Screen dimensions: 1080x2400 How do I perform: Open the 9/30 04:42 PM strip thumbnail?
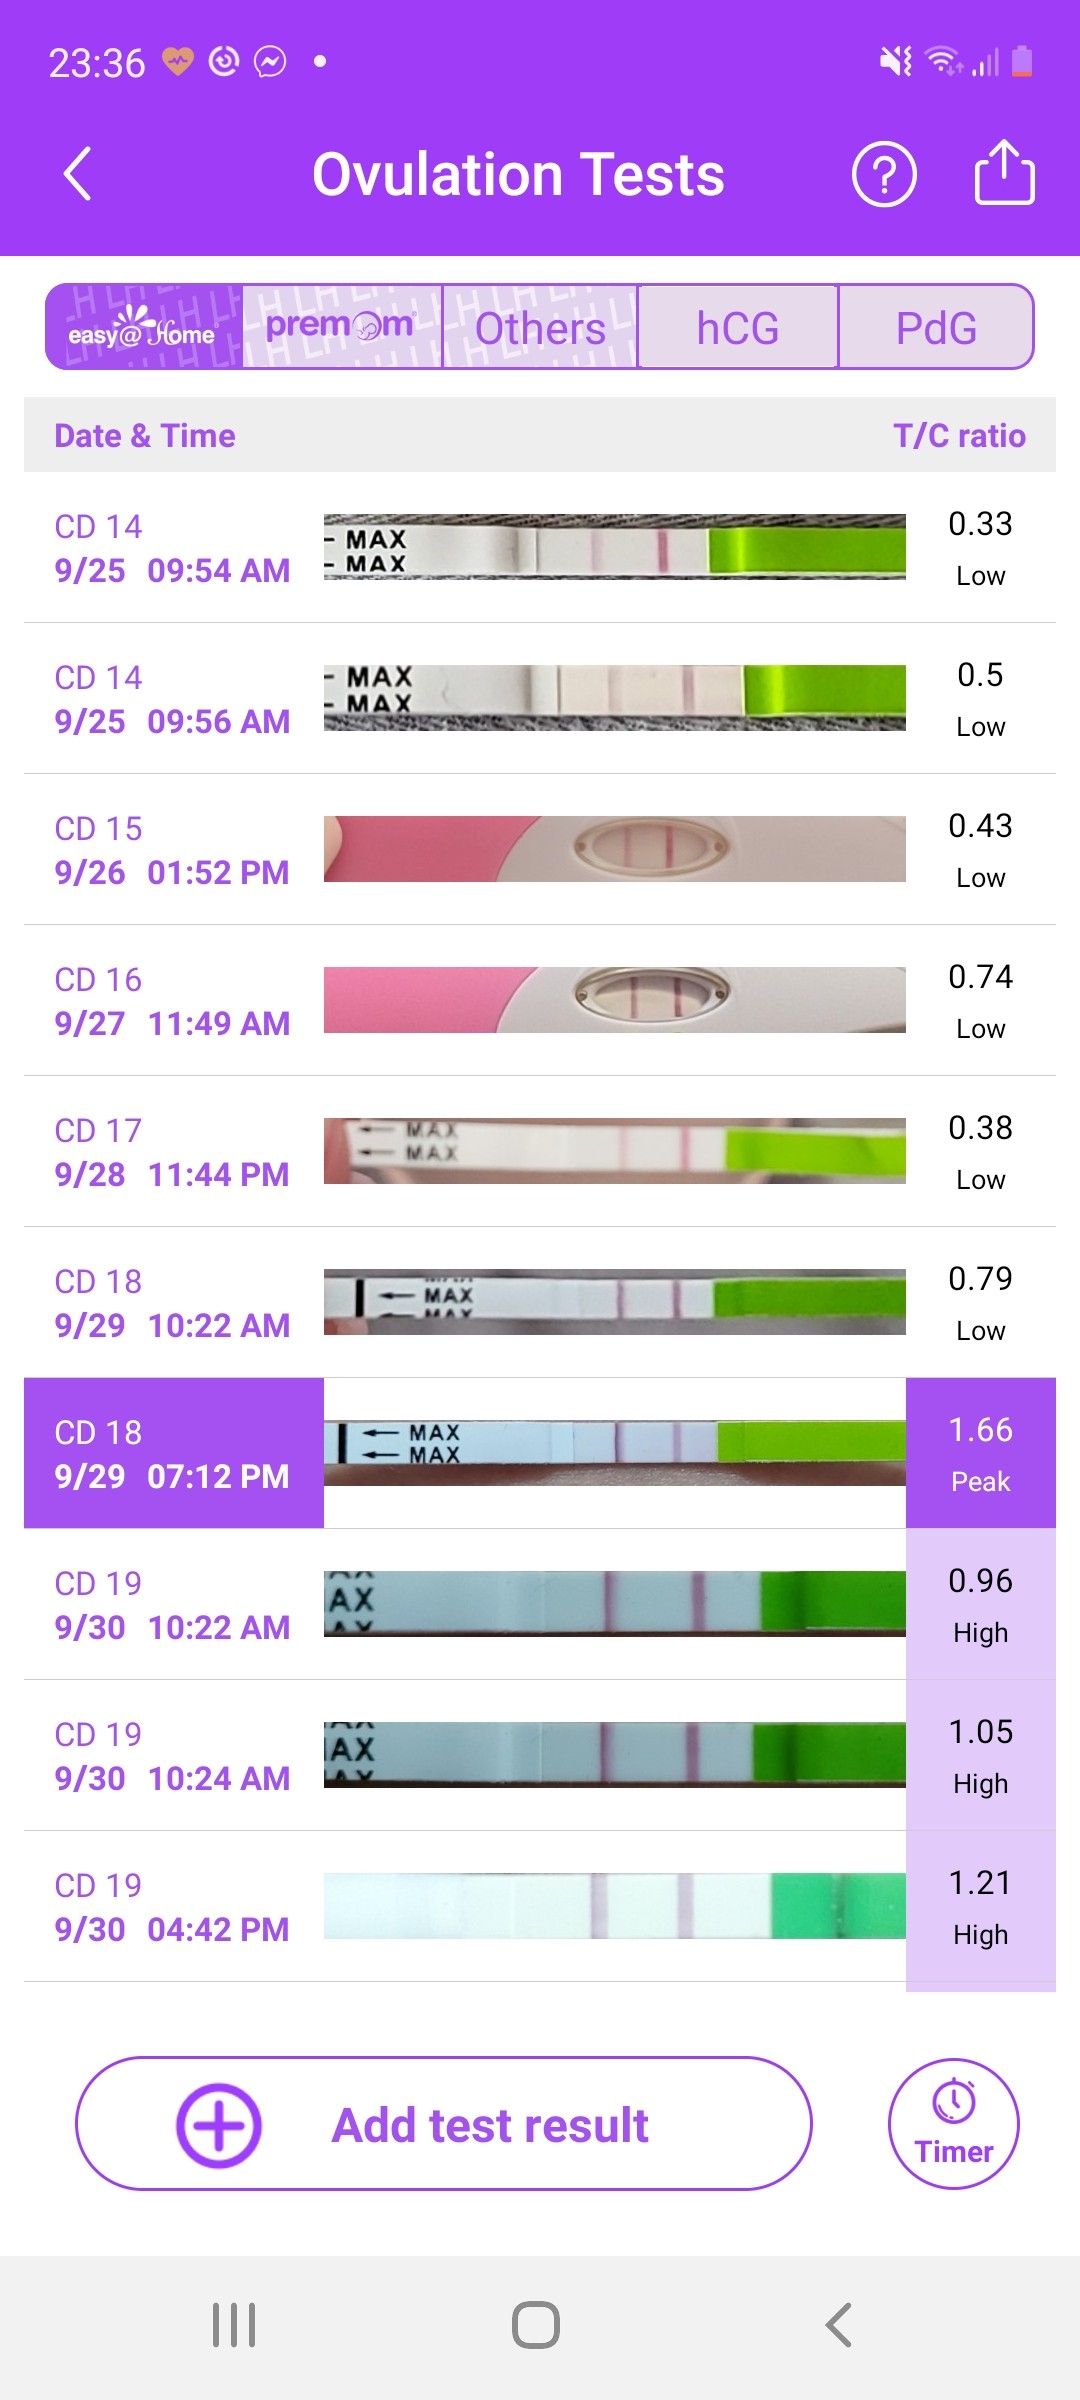[x=614, y=1906]
